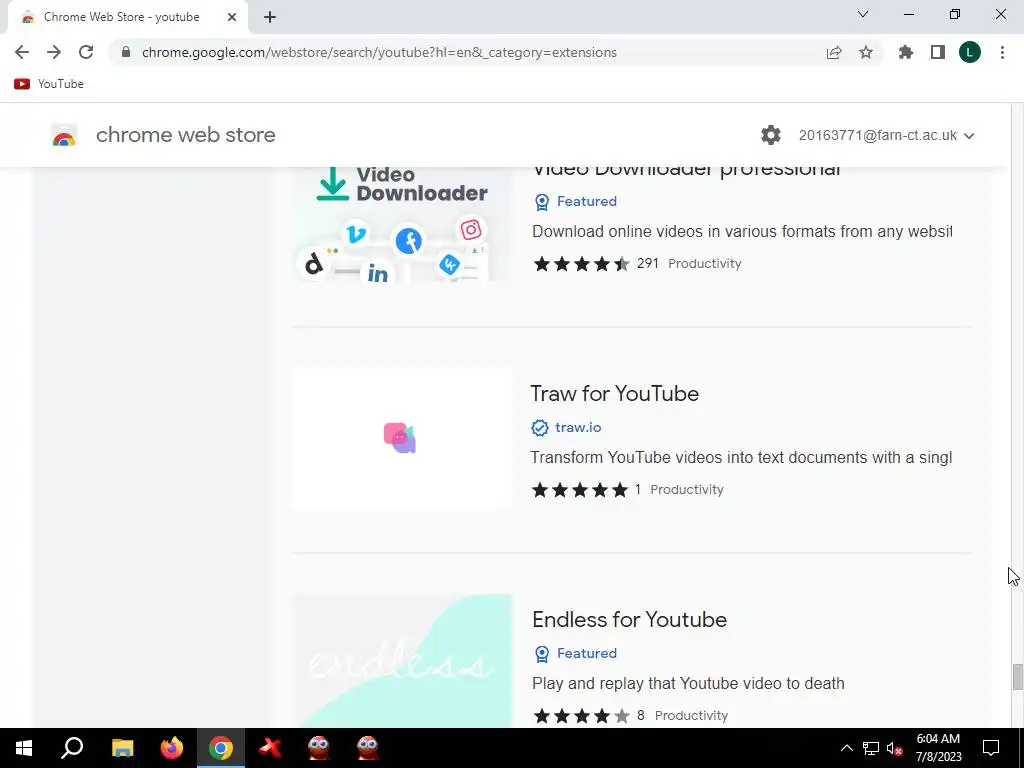This screenshot has width=1024, height=768.
Task: Click Featured badge on Endless for Youtube
Action: (x=575, y=653)
